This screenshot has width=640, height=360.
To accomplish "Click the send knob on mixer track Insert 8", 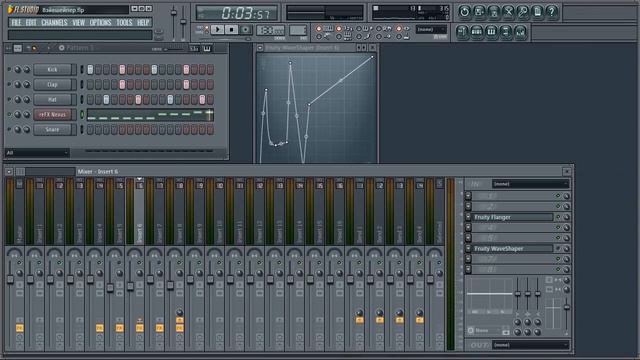I will point(180,313).
